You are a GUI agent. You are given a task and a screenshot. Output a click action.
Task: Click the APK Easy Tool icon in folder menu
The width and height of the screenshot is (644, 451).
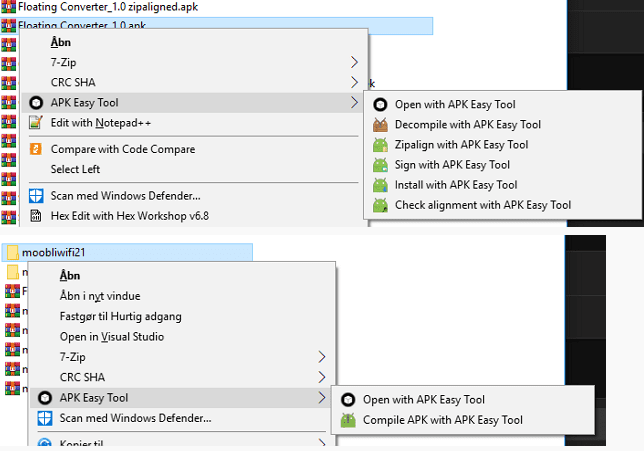[x=45, y=398]
